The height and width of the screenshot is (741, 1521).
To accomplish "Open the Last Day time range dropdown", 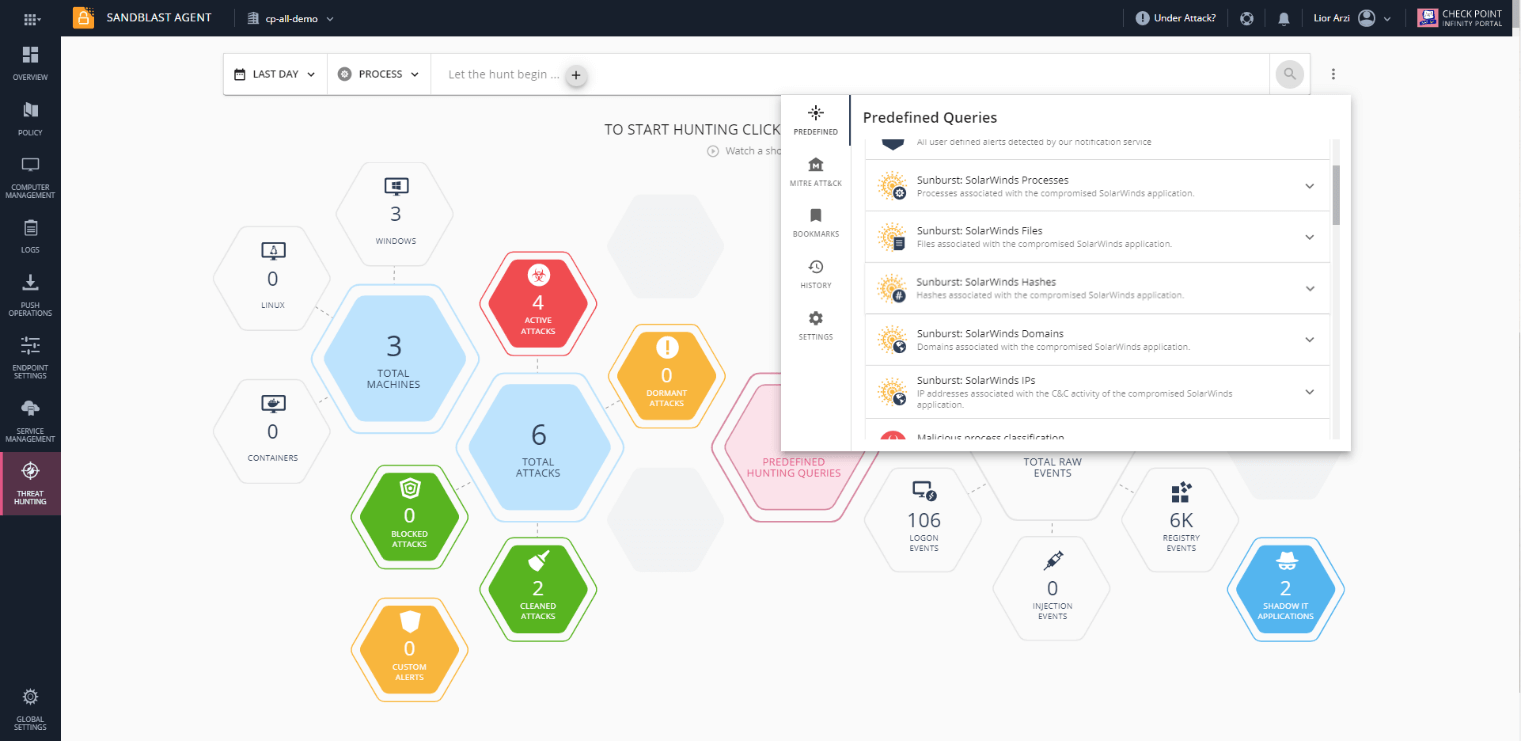I will 275,74.
